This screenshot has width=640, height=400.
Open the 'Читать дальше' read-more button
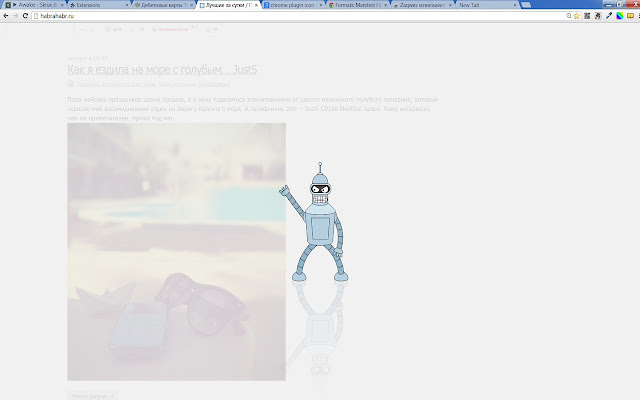point(93,396)
